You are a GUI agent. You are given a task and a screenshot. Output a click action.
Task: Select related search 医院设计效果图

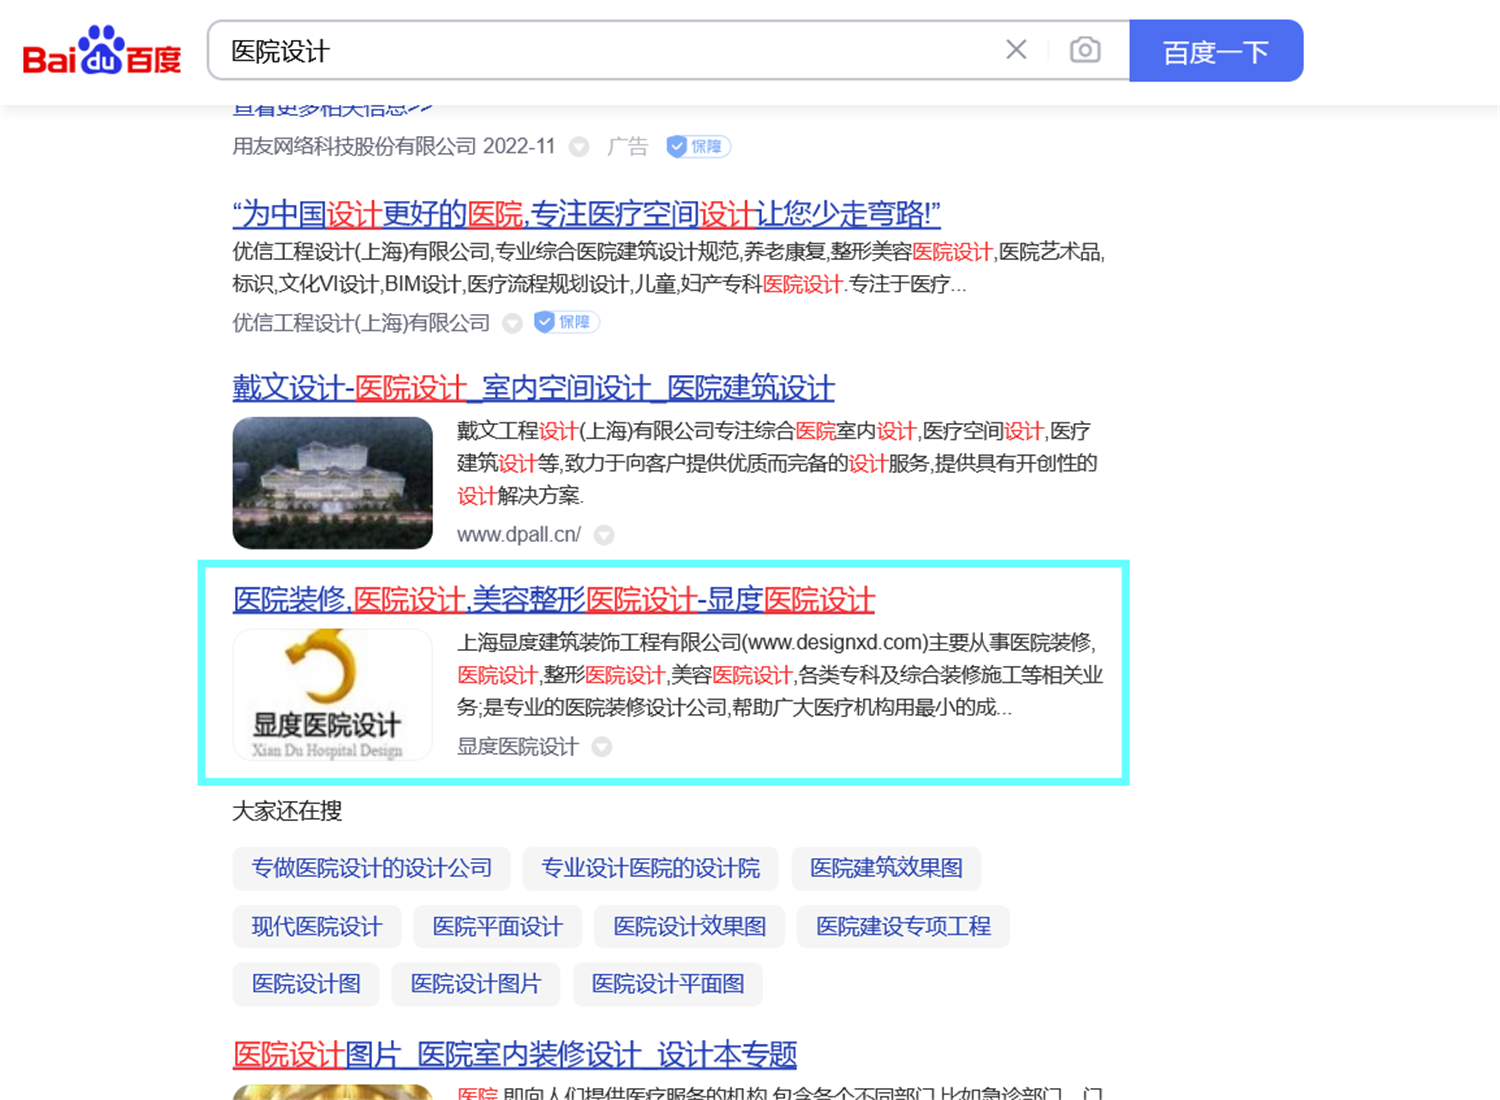[689, 927]
